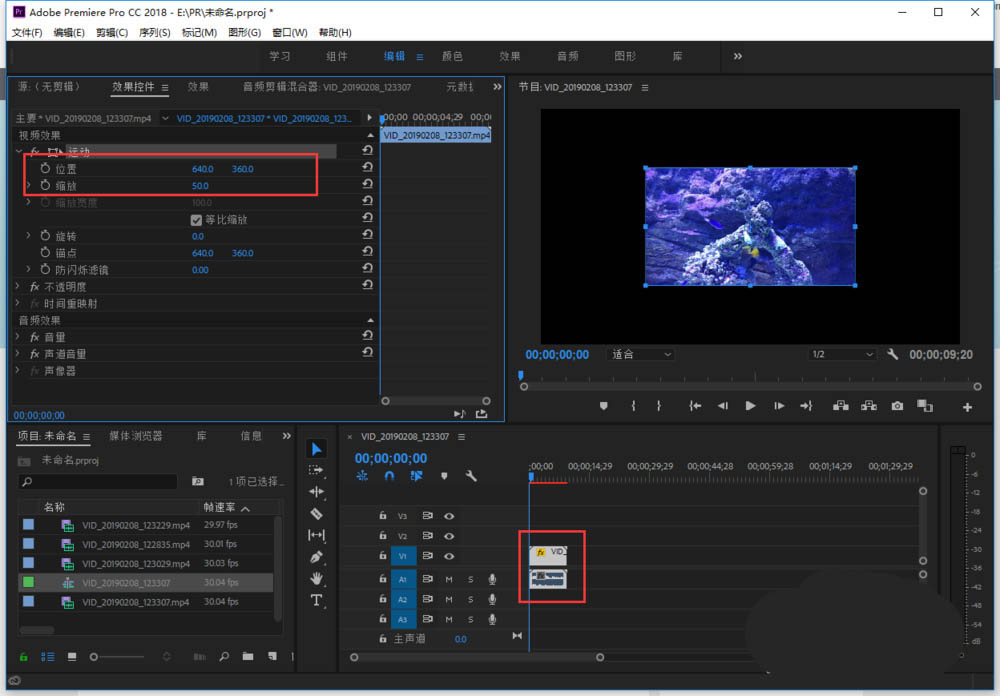The width and height of the screenshot is (1000, 696).
Task: Click the project panel thumbnail zoom slider
Action: coord(94,656)
